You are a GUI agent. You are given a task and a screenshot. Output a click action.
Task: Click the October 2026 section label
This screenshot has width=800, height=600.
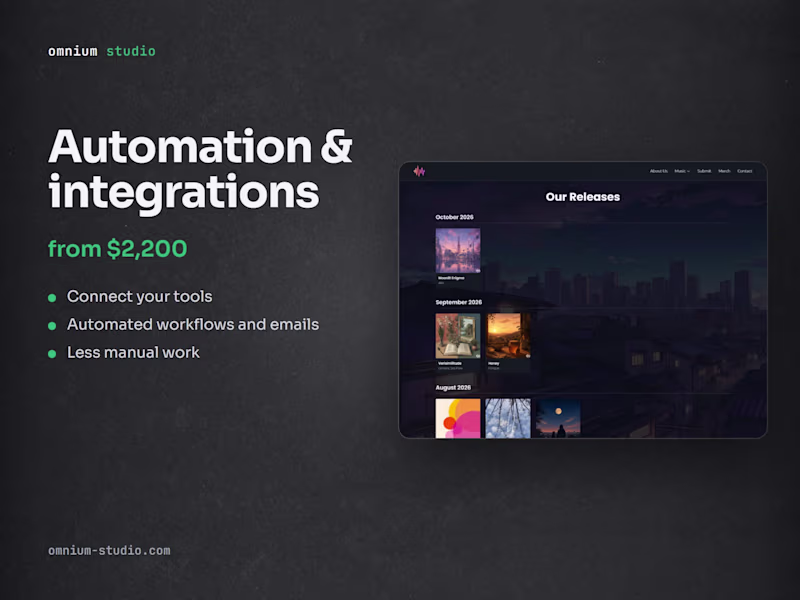pyautogui.click(x=454, y=217)
